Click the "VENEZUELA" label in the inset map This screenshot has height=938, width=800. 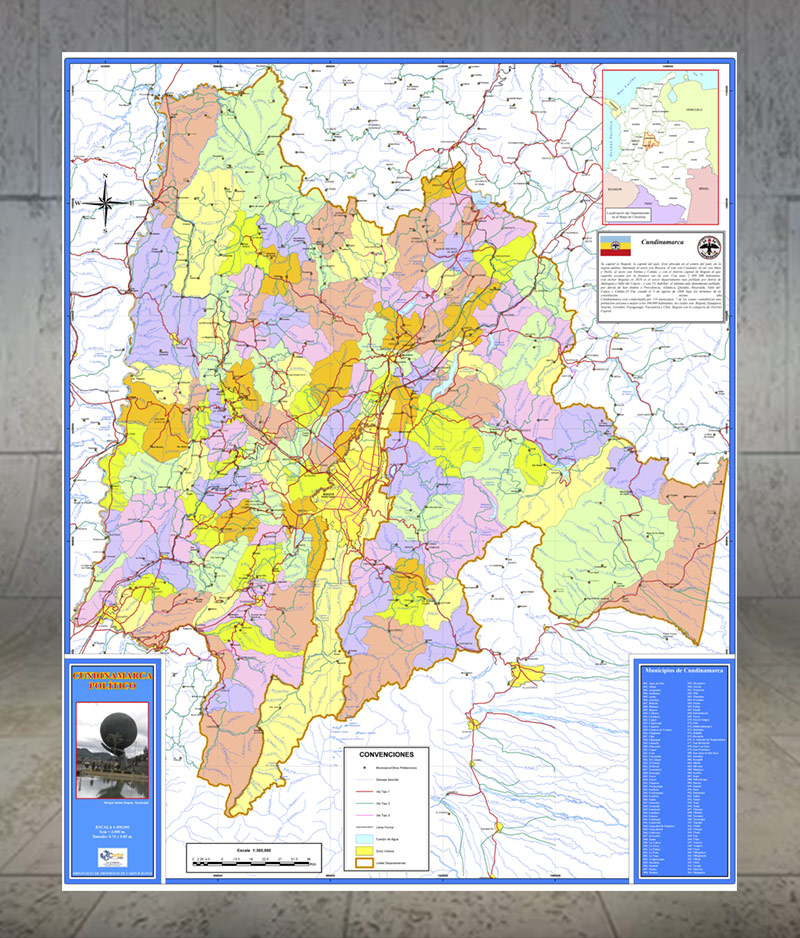click(x=693, y=110)
